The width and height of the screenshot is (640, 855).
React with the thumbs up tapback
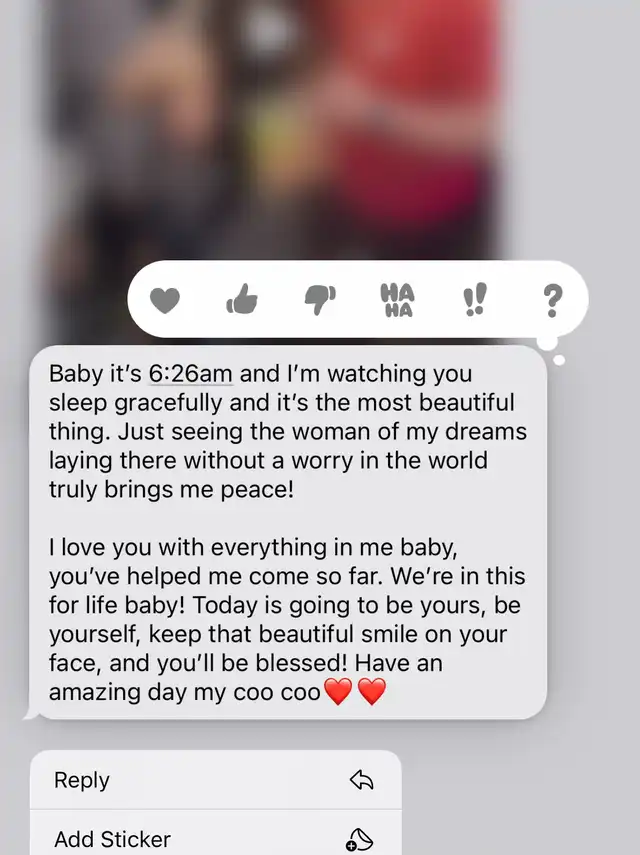(x=241, y=299)
